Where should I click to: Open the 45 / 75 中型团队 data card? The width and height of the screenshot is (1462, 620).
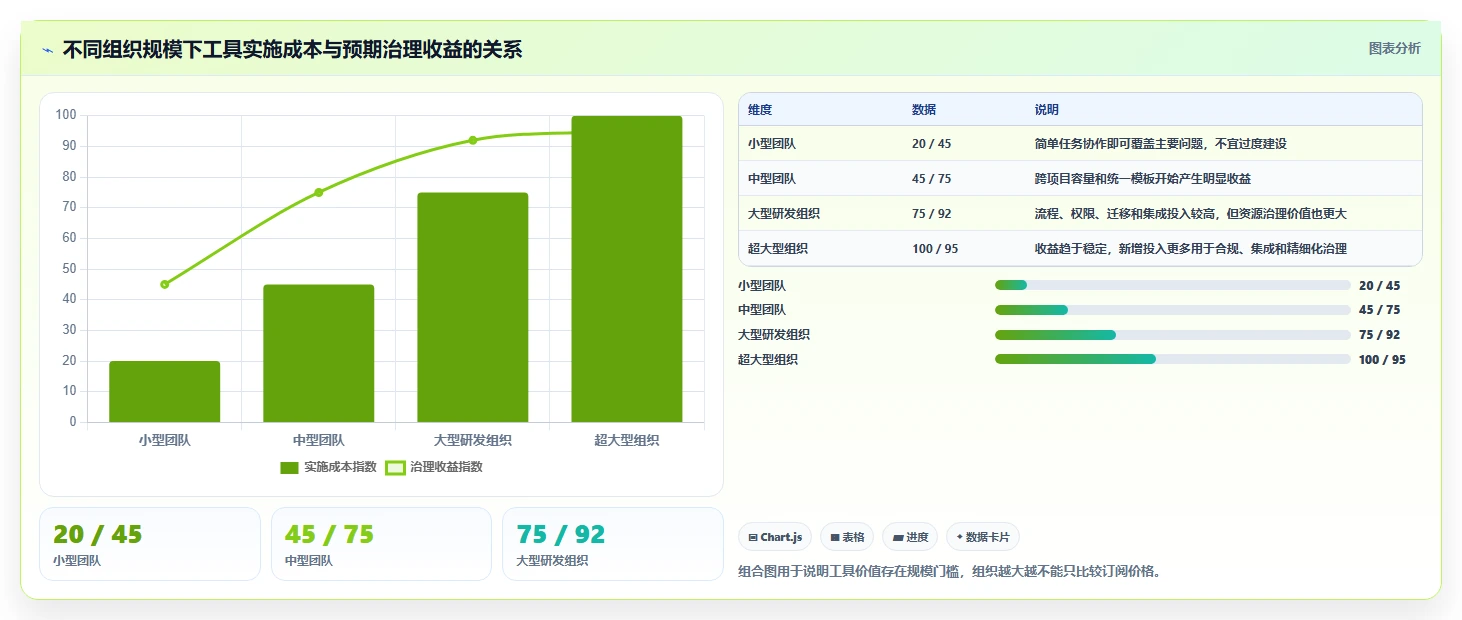tap(381, 544)
